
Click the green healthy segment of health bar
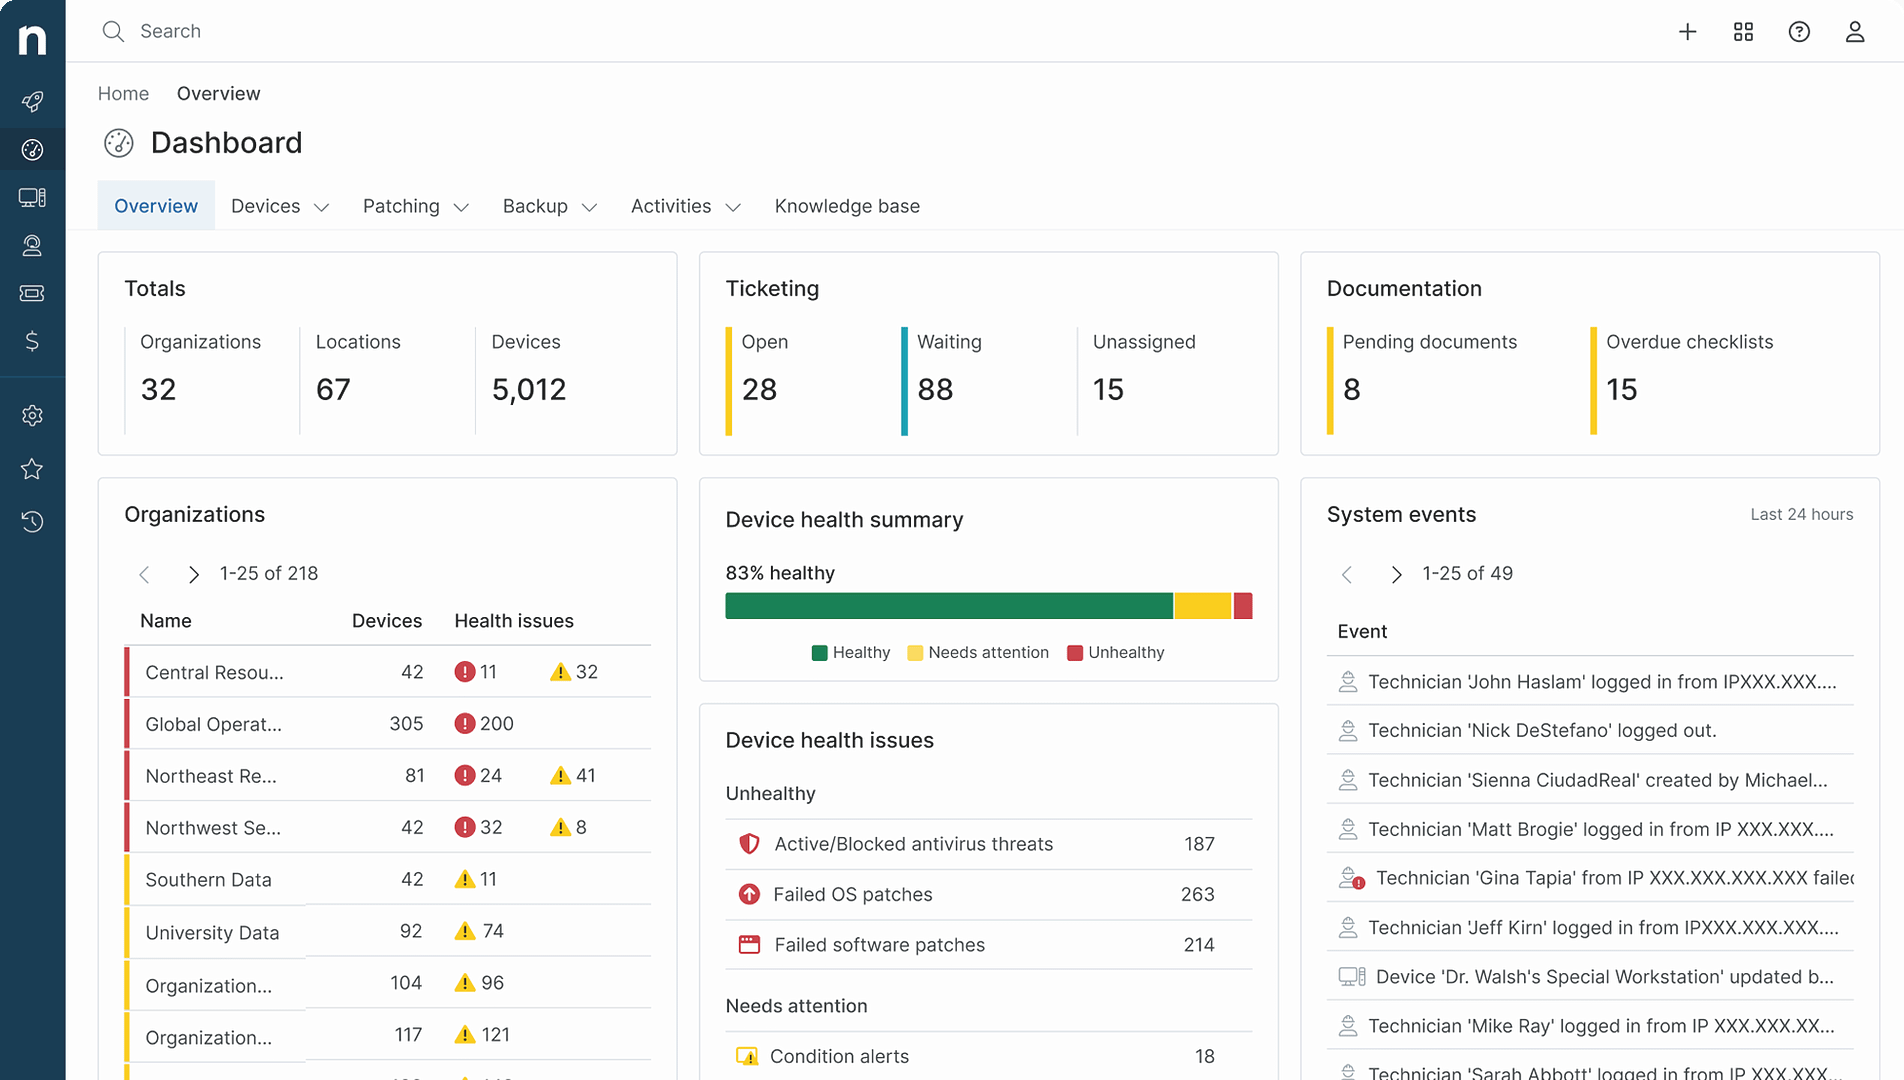coord(949,606)
